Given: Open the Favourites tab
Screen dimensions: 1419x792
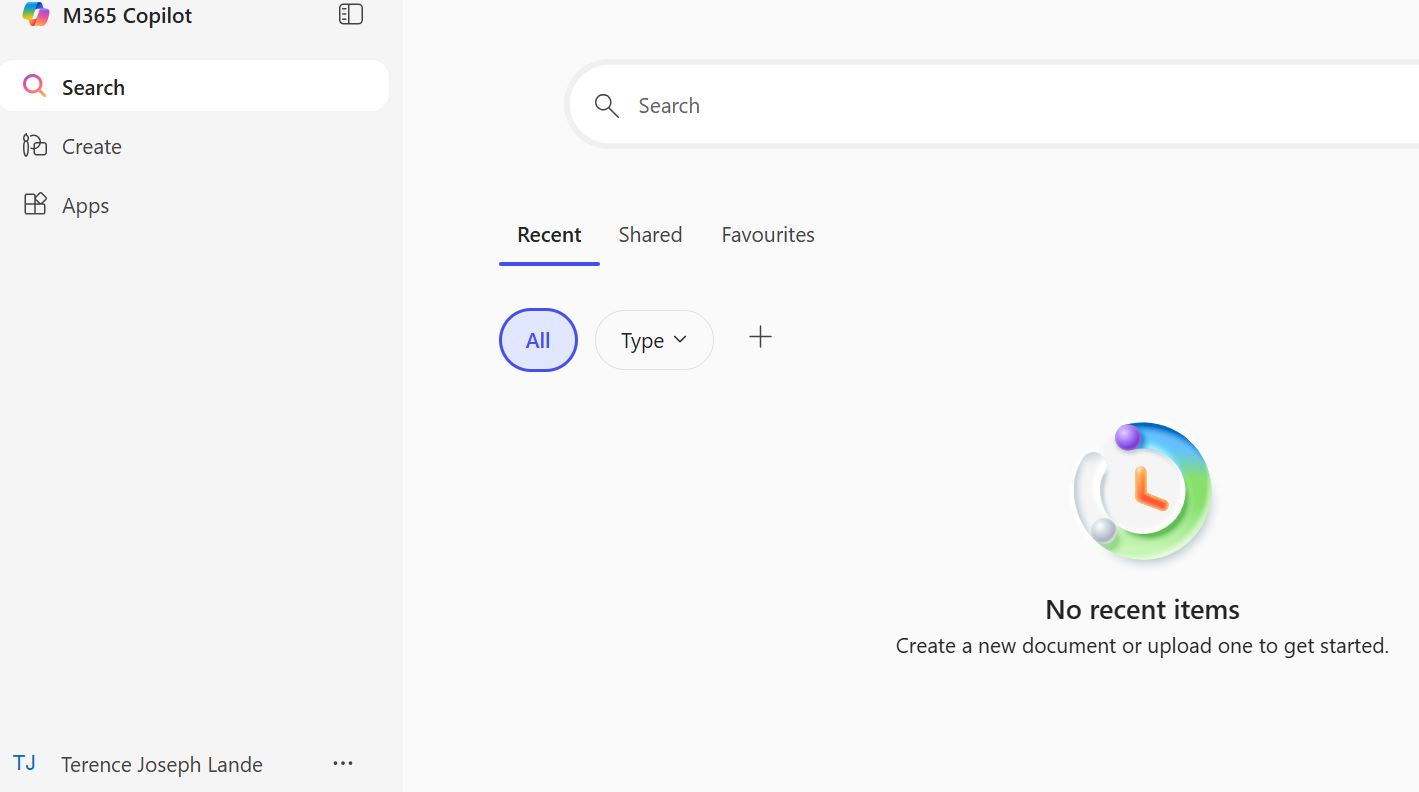Looking at the screenshot, I should point(767,235).
